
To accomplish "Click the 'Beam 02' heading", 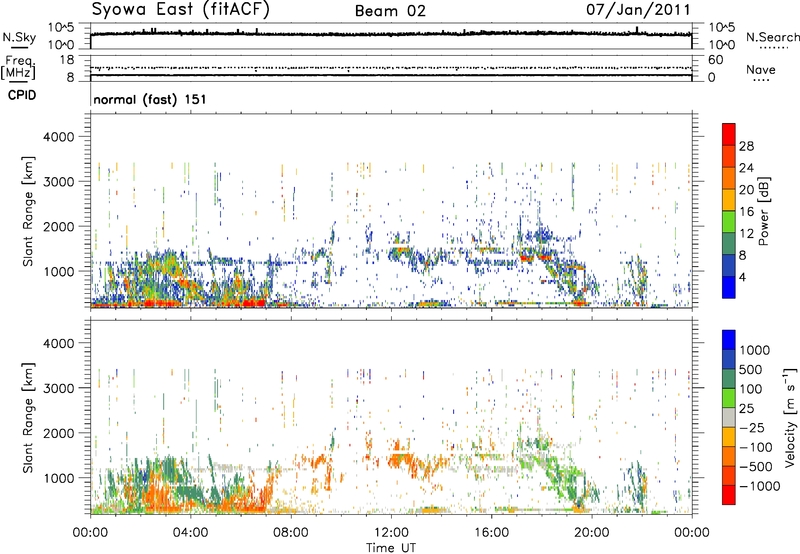I will [x=390, y=11].
